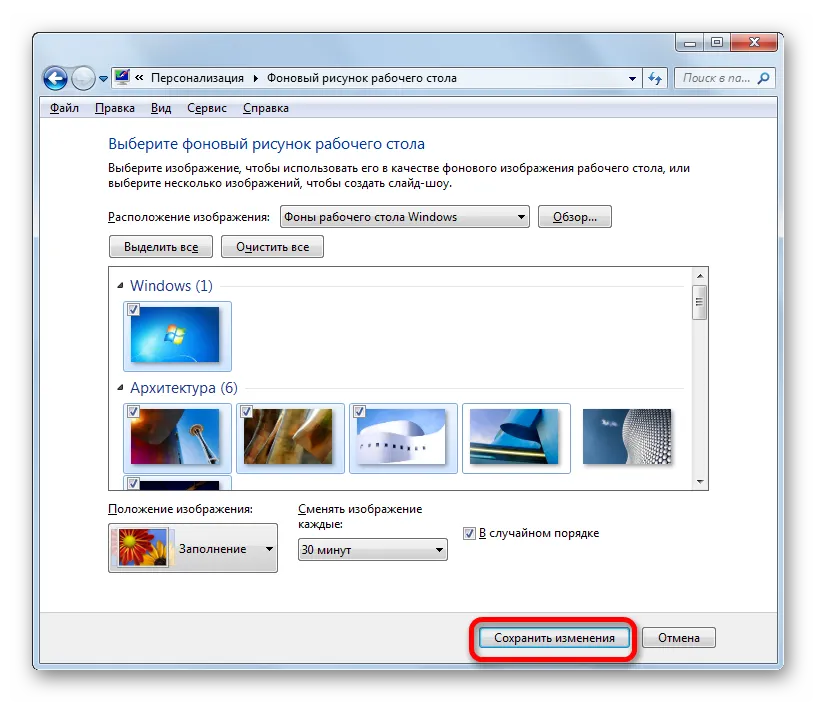817x703 pixels.
Task: Minimize the window
Action: [x=690, y=42]
